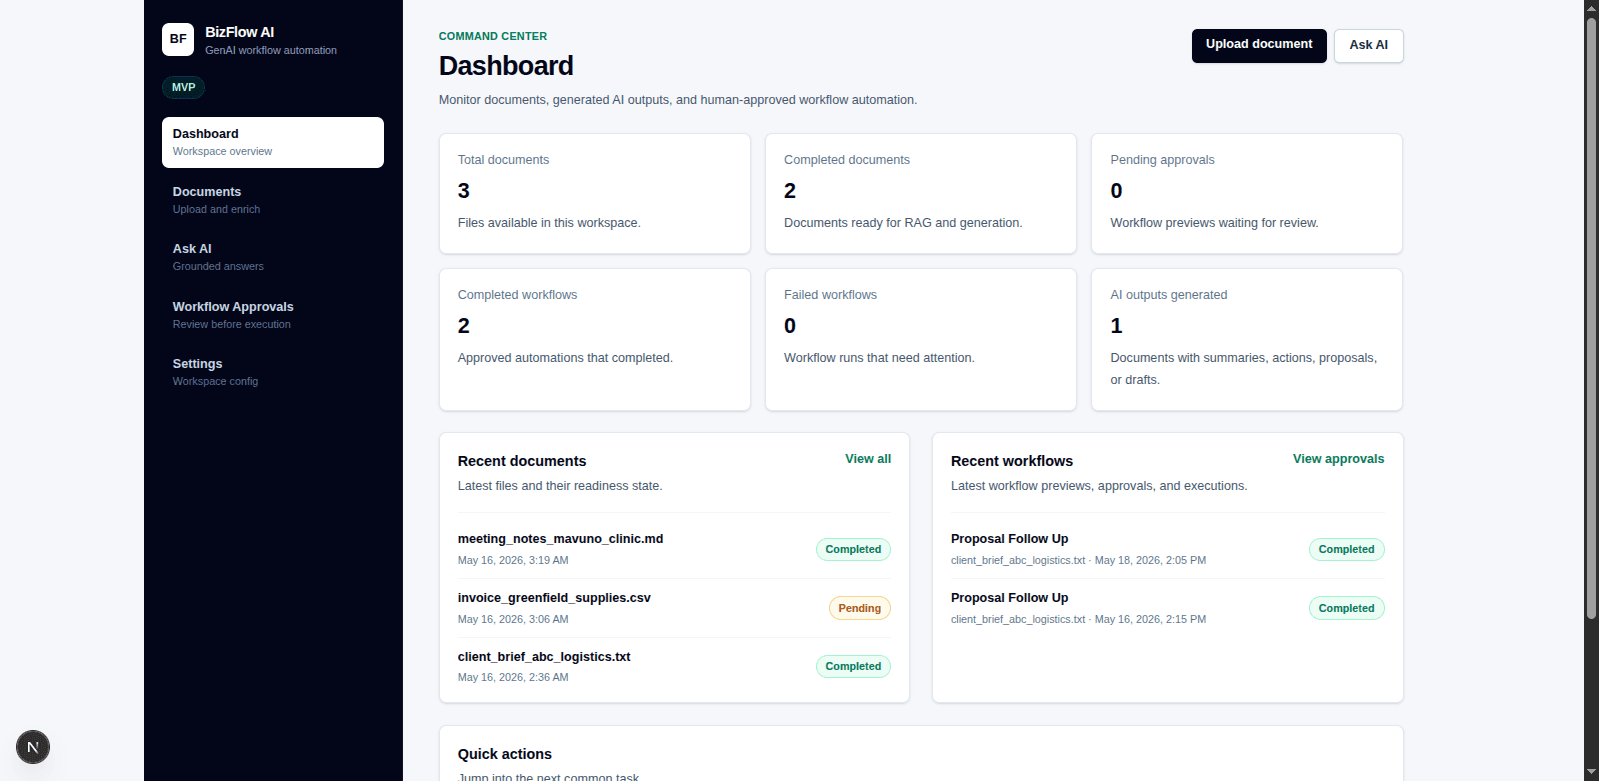Open client_brief_abc_logistics.txt in Recent documents
Viewport: 1599px width, 781px height.
click(x=544, y=657)
